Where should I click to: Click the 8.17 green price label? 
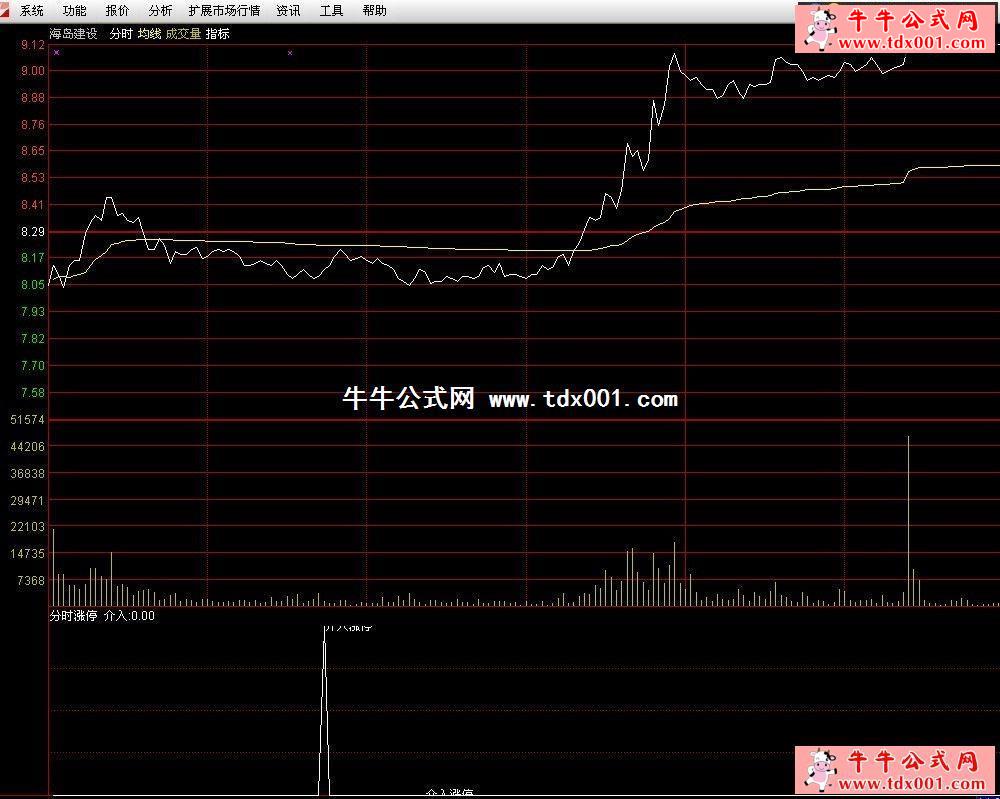[33, 258]
